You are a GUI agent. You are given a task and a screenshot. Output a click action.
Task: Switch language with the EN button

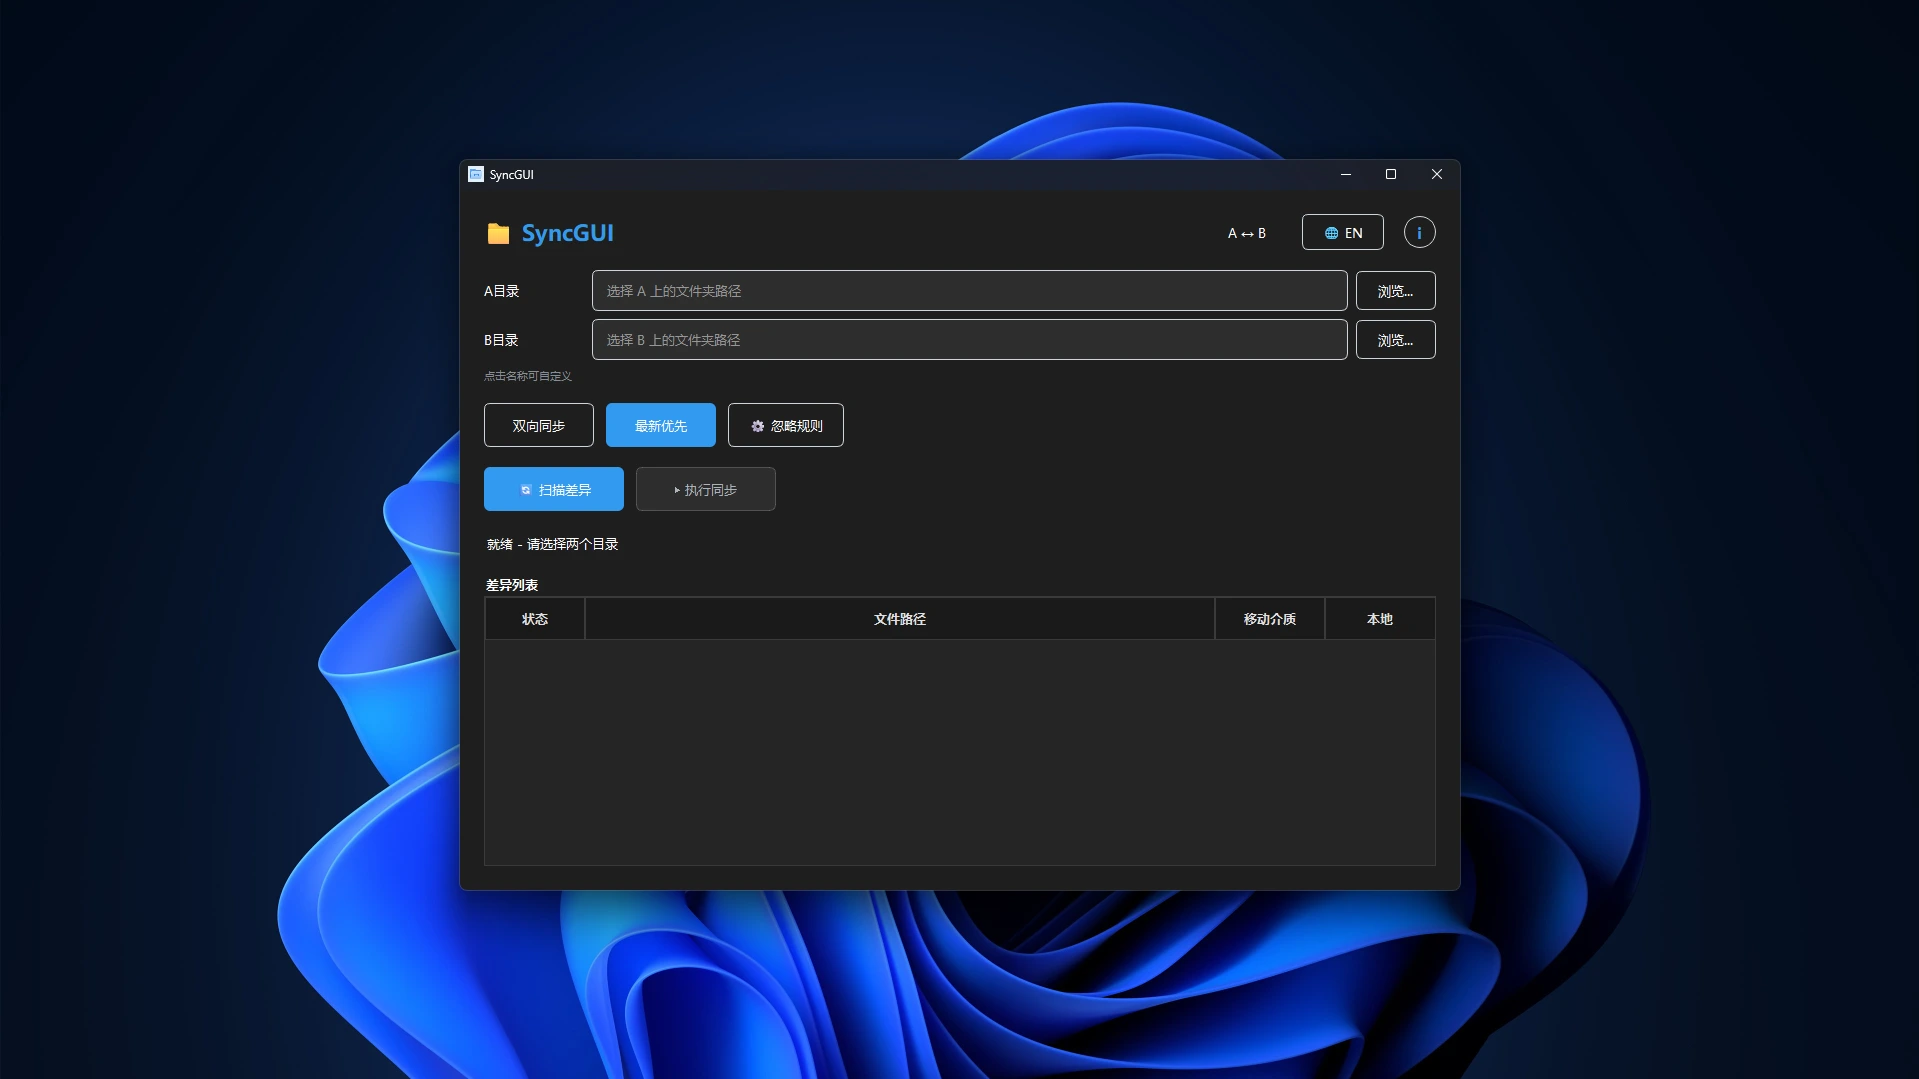1343,233
